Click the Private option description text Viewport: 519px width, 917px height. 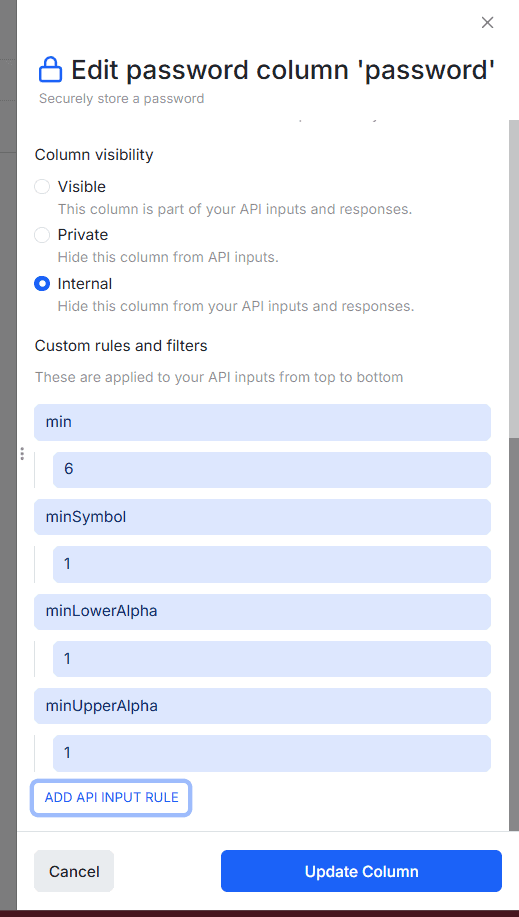[167, 257]
